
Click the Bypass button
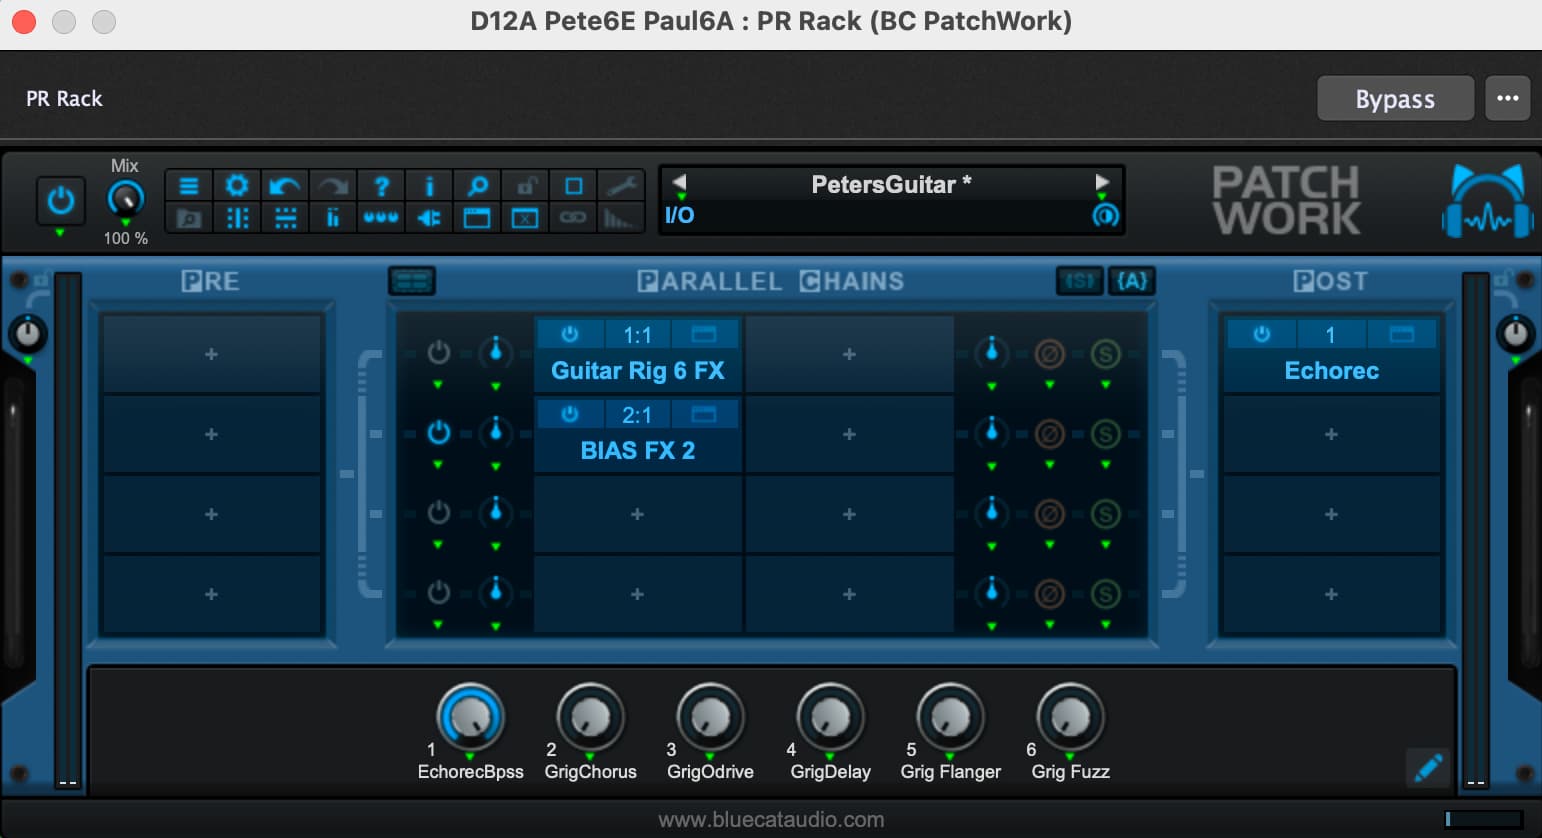[x=1394, y=99]
